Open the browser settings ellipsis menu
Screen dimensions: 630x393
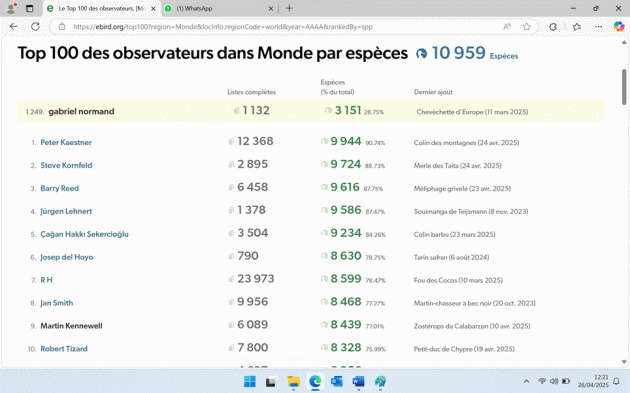[599, 27]
